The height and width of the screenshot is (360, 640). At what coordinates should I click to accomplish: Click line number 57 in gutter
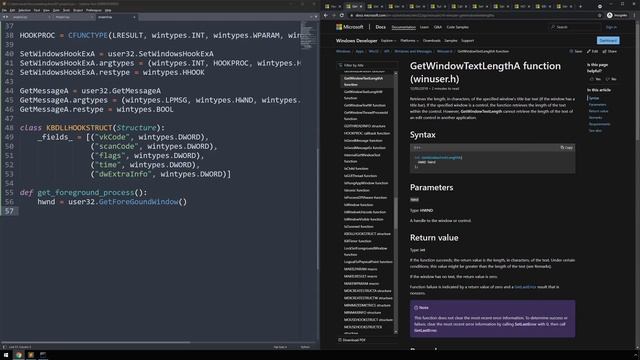coord(9,211)
